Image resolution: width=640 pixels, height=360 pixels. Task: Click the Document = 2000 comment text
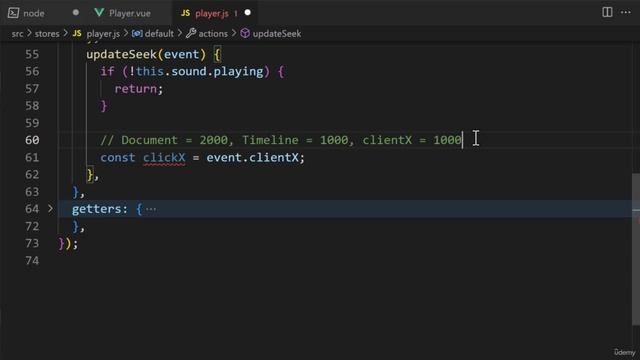coord(175,140)
